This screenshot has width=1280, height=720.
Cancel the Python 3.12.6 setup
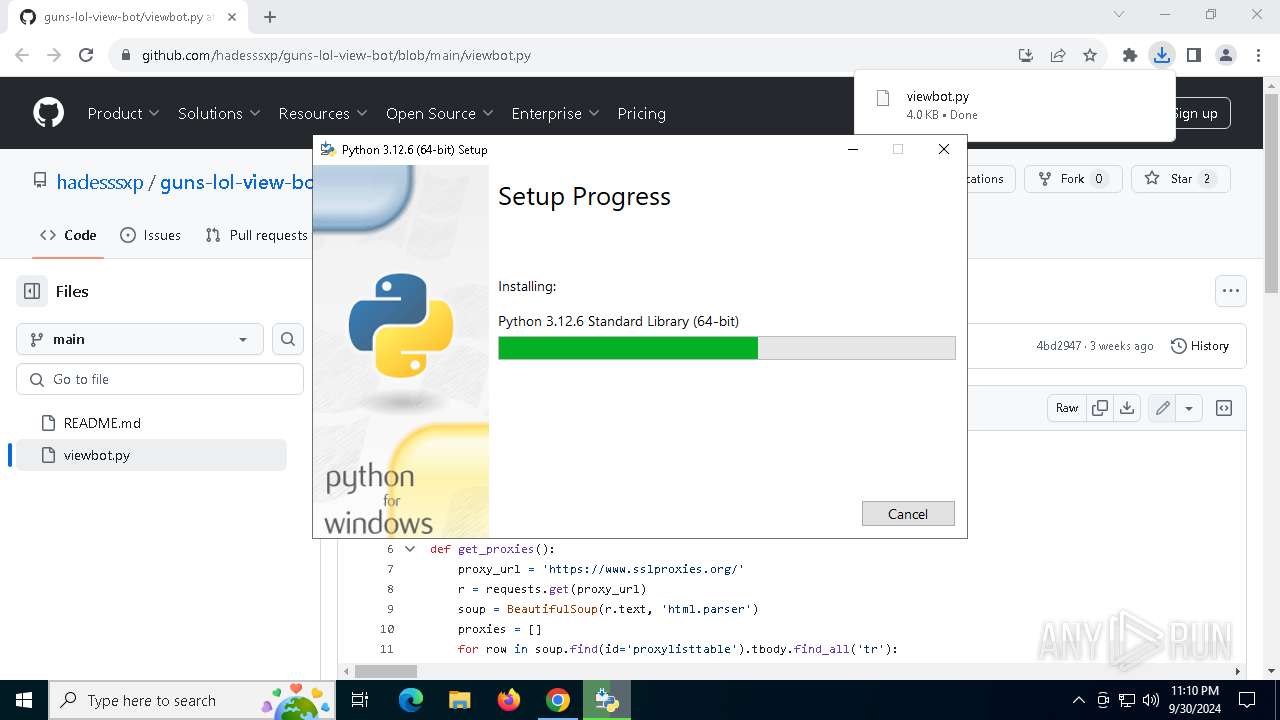[908, 513]
